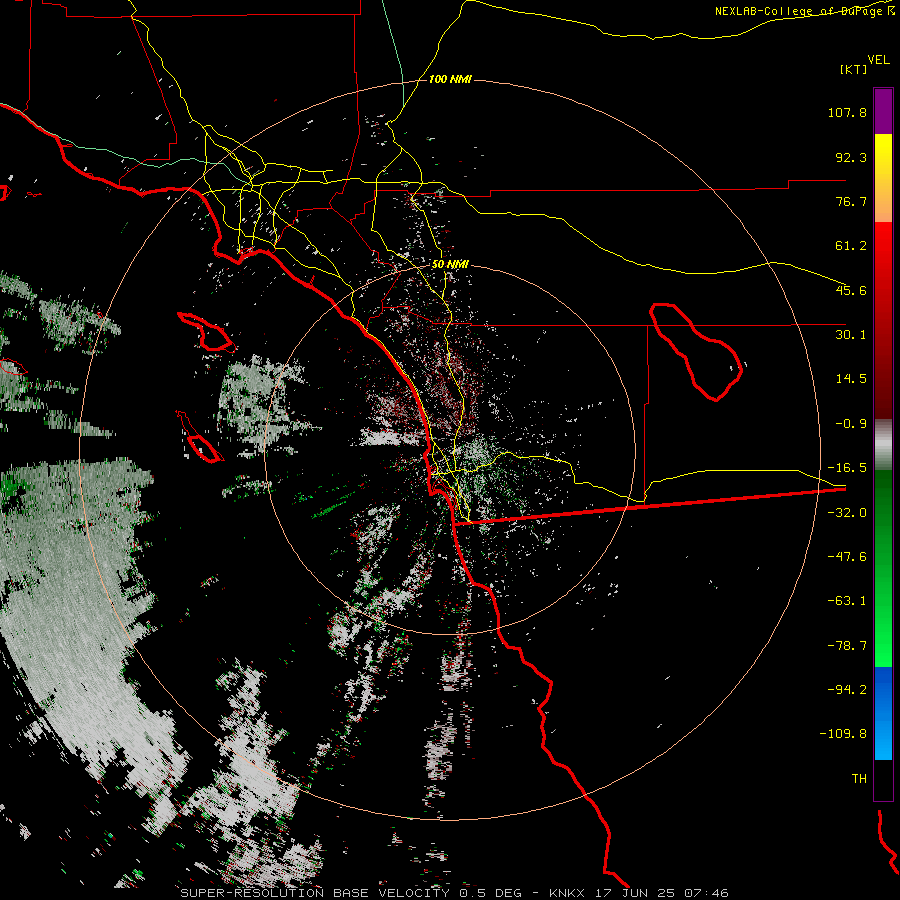Screen dimensions: 900x900
Task: Click the -109.8 velocity scale value
Action: coord(844,734)
